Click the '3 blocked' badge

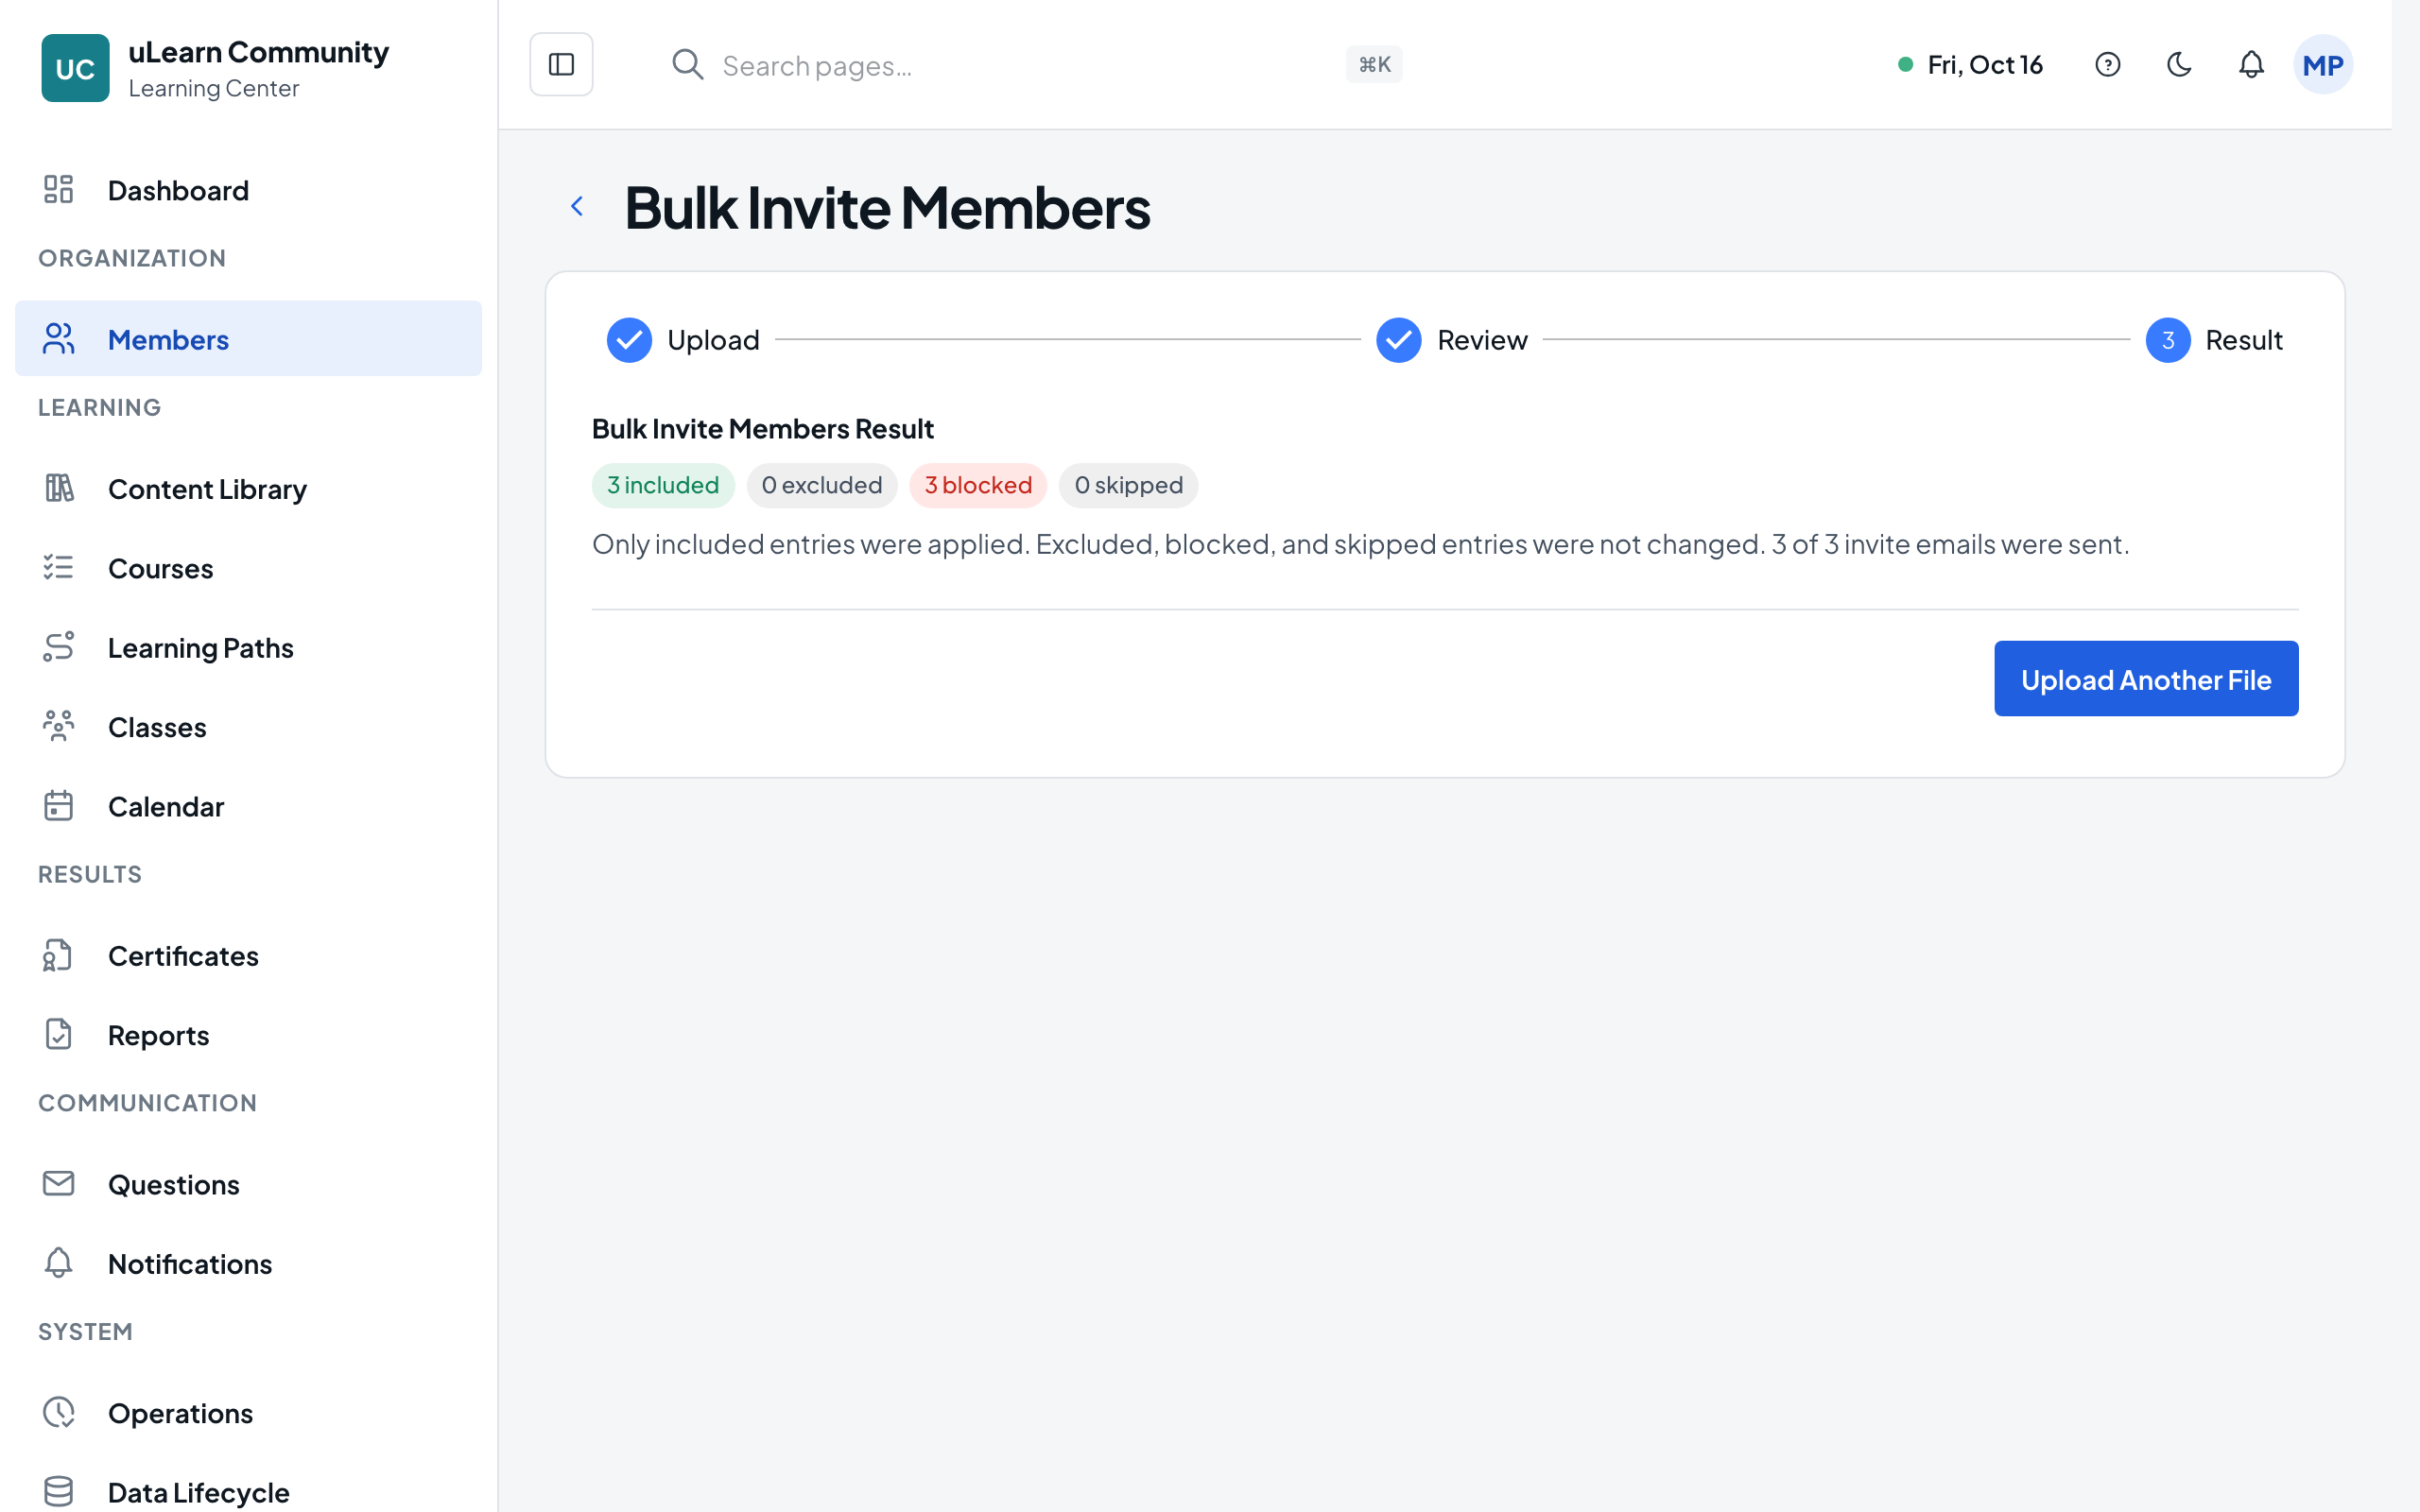point(977,485)
